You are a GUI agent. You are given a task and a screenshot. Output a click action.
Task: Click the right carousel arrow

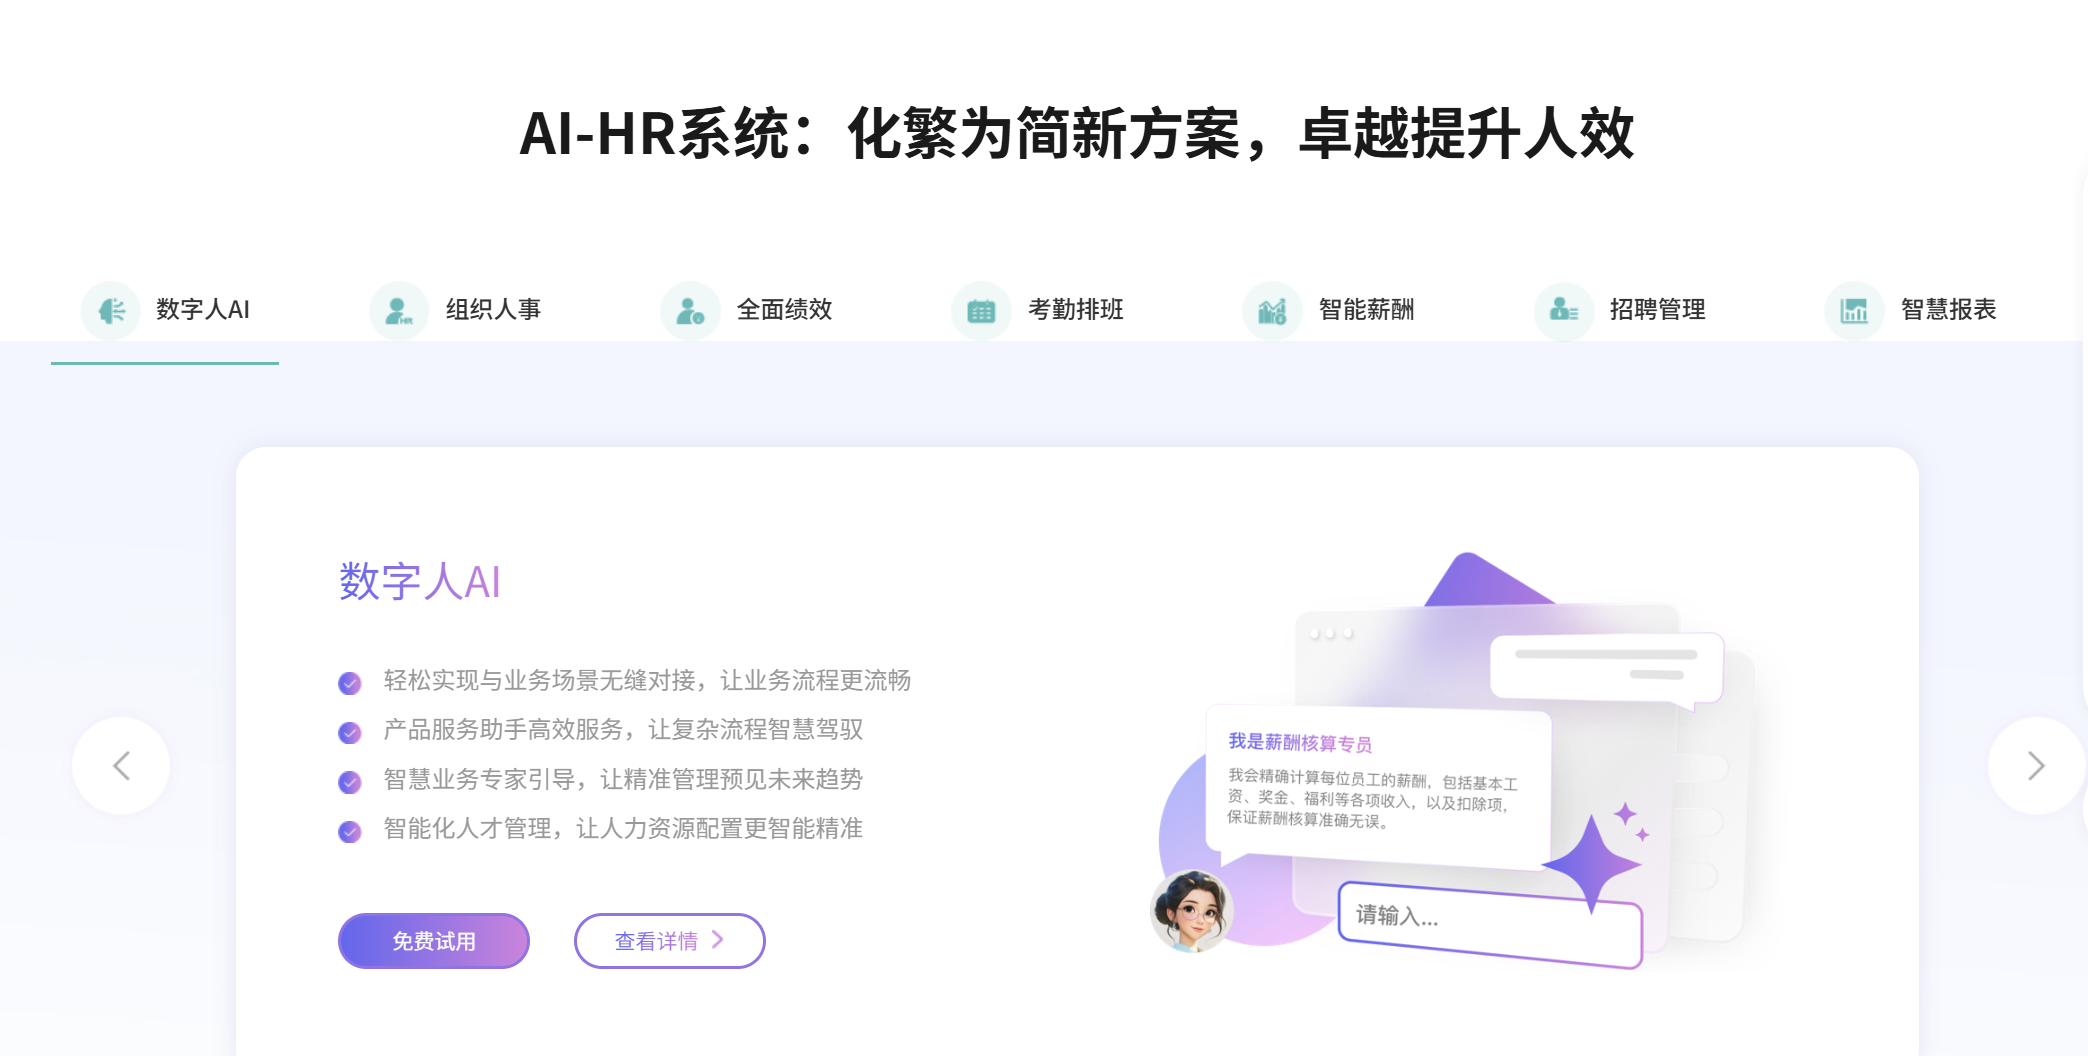point(2035,765)
